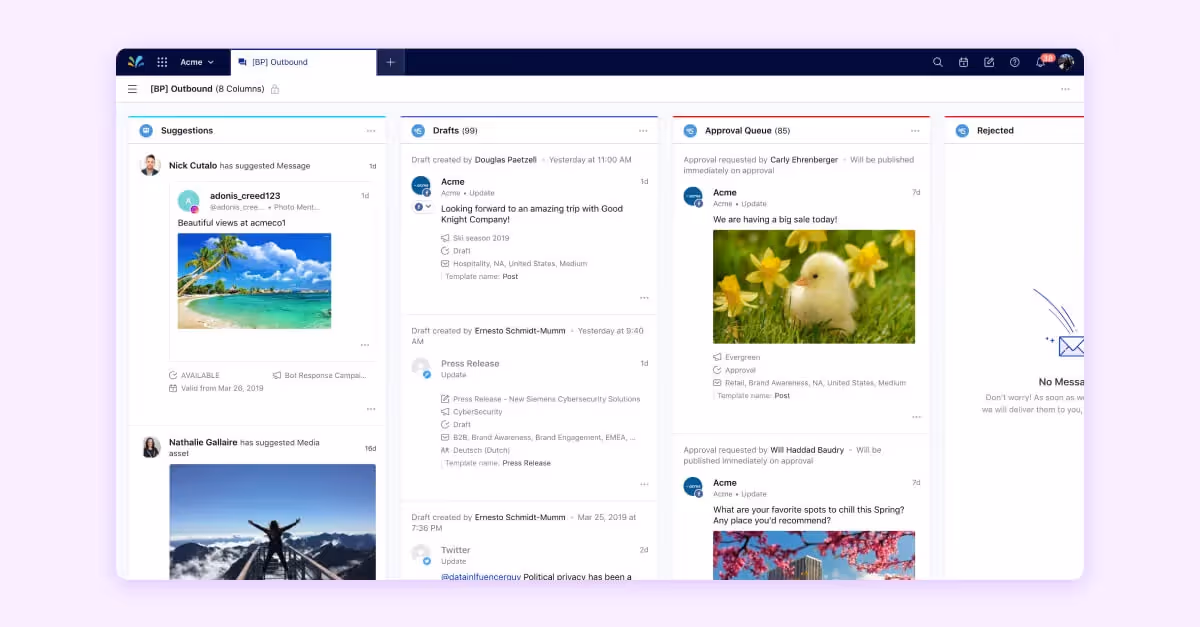1200x627 pixels.
Task: Open the compose message window
Action: (988, 62)
